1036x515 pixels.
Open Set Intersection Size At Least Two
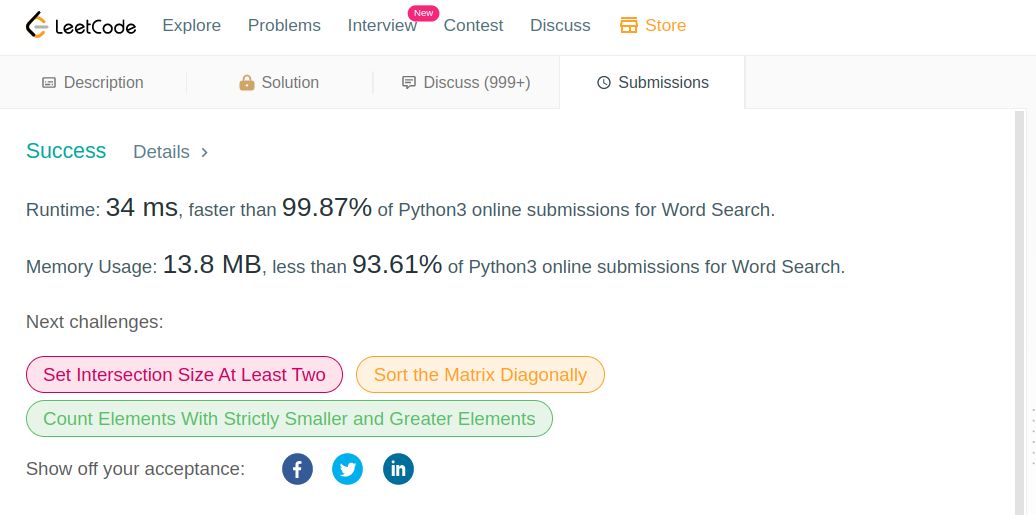(184, 375)
